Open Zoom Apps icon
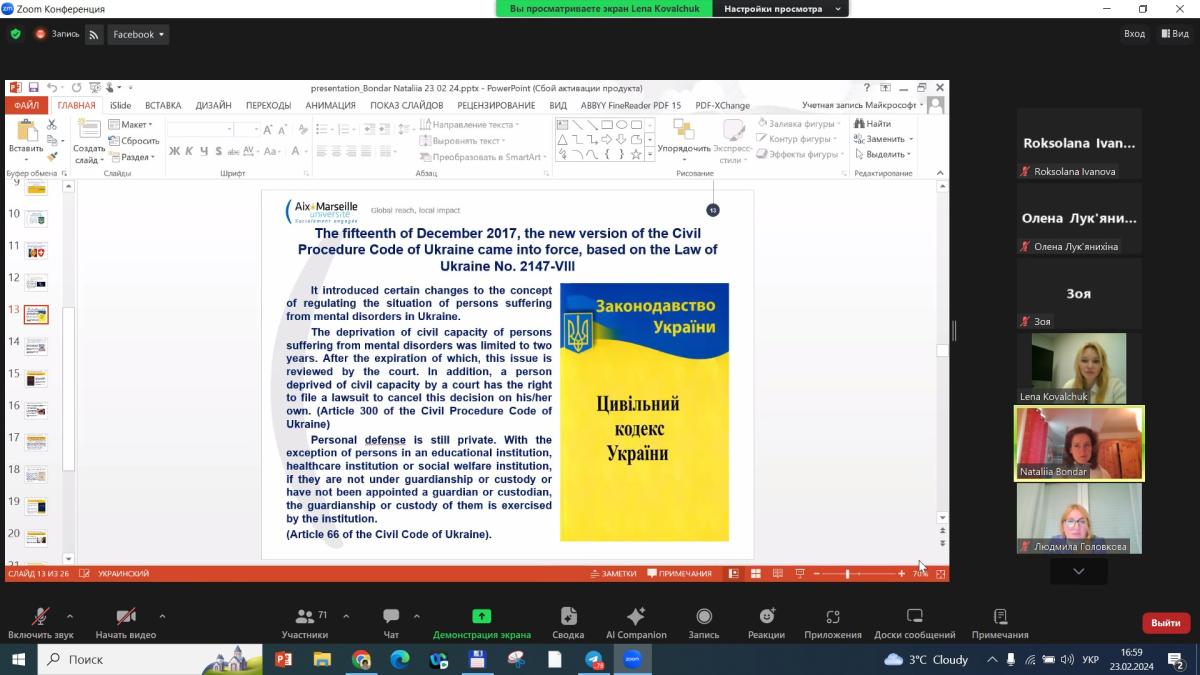The height and width of the screenshot is (675, 1200). pos(832,617)
